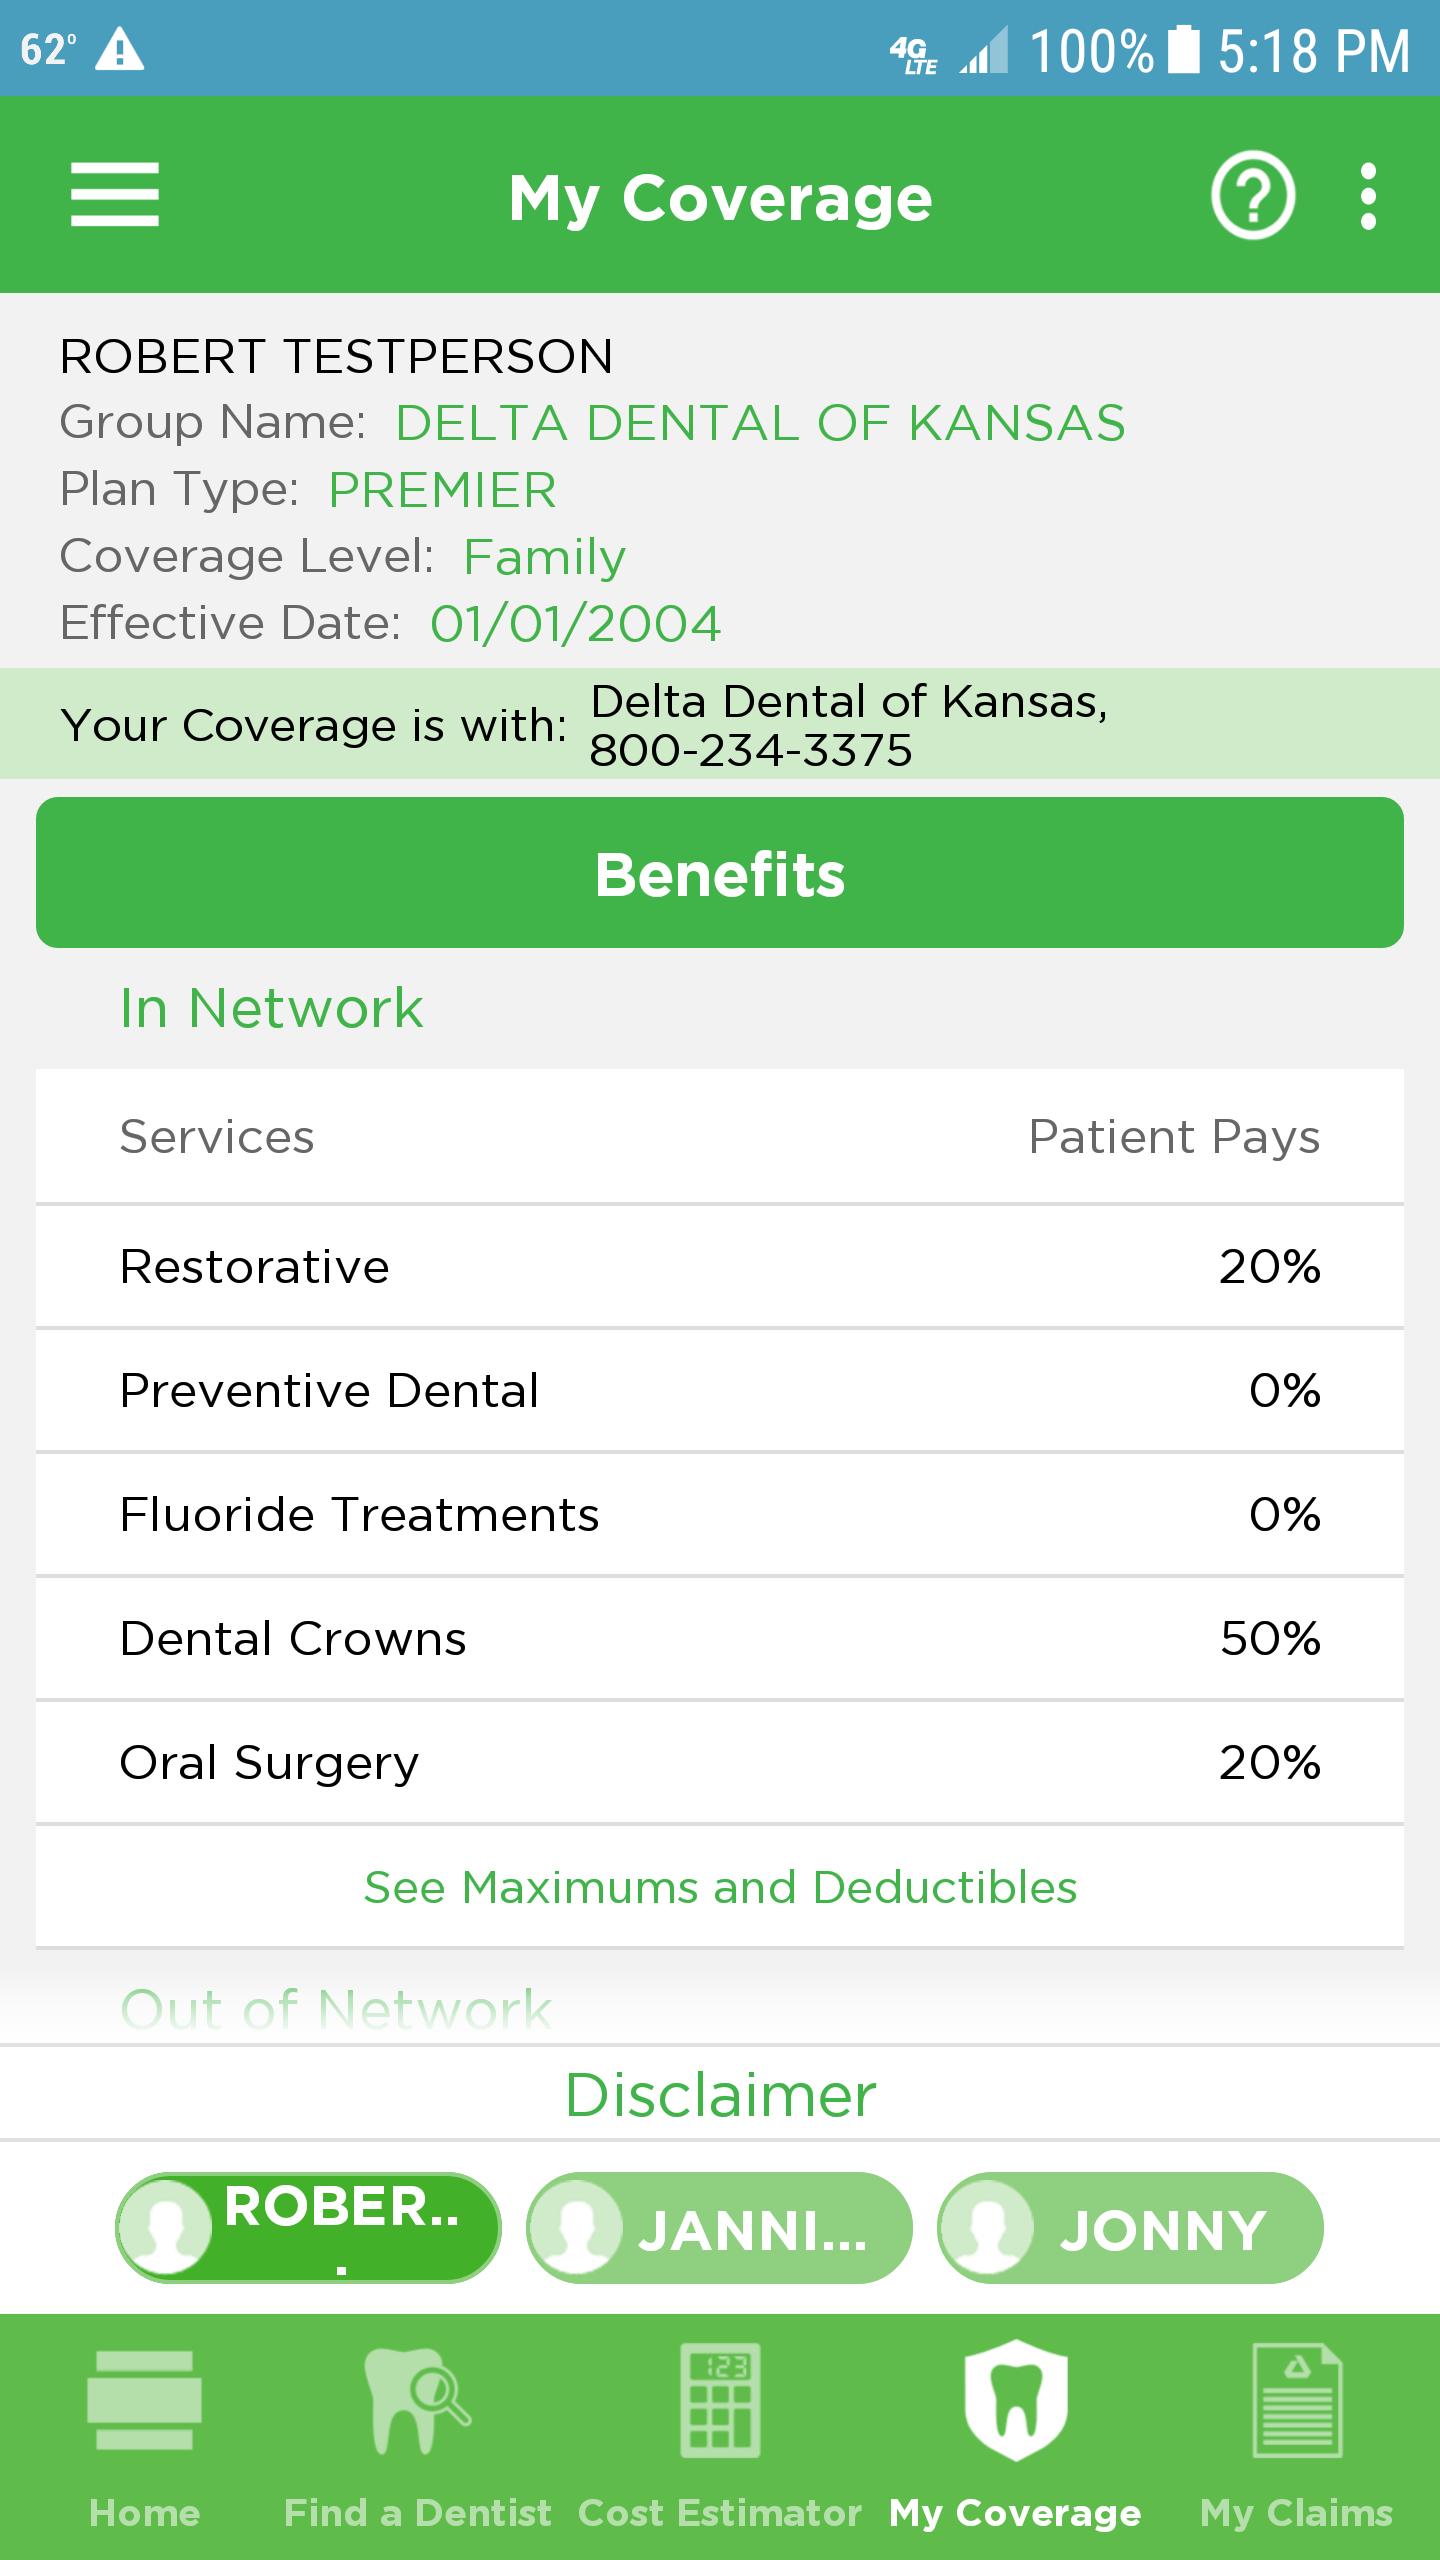
Task: Expand the Benefits section header
Action: 720,873
